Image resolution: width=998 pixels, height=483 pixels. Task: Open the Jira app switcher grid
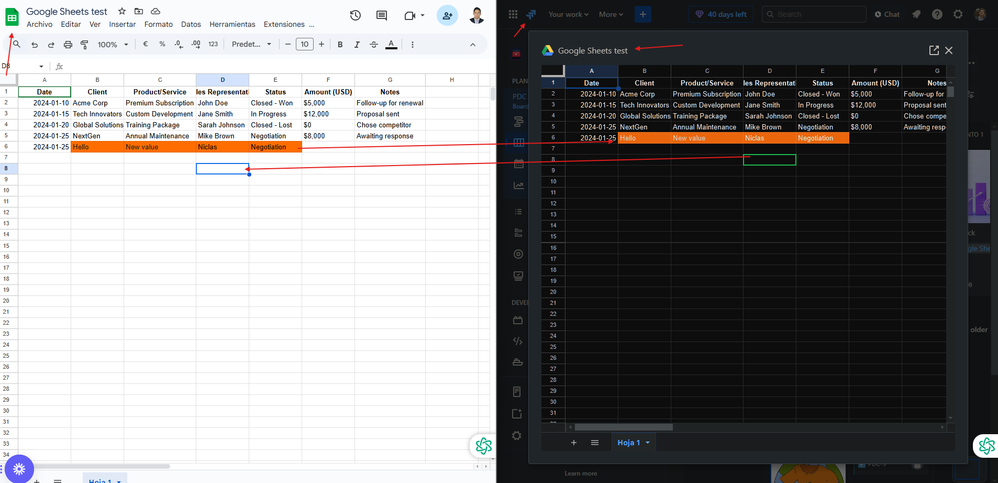click(x=513, y=14)
